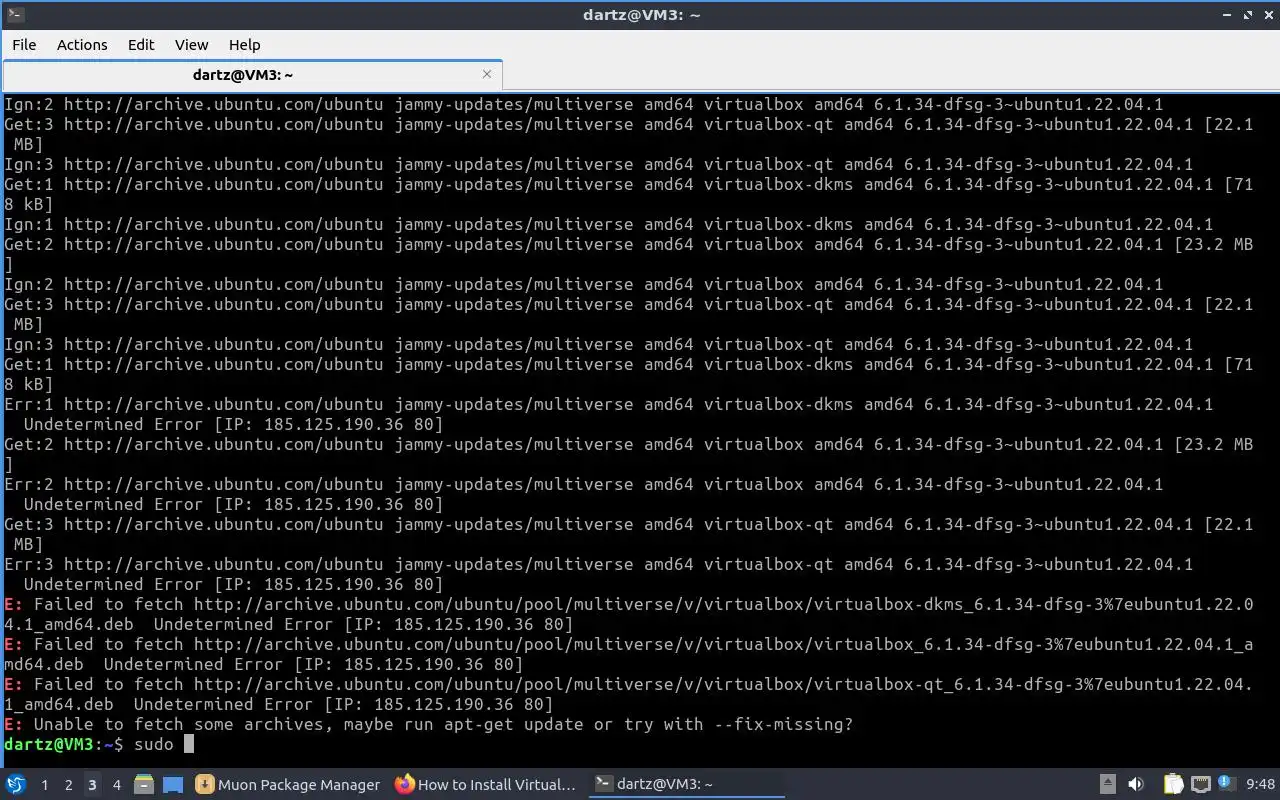Select the dartz@VM3 terminal taskbar entry

point(686,784)
